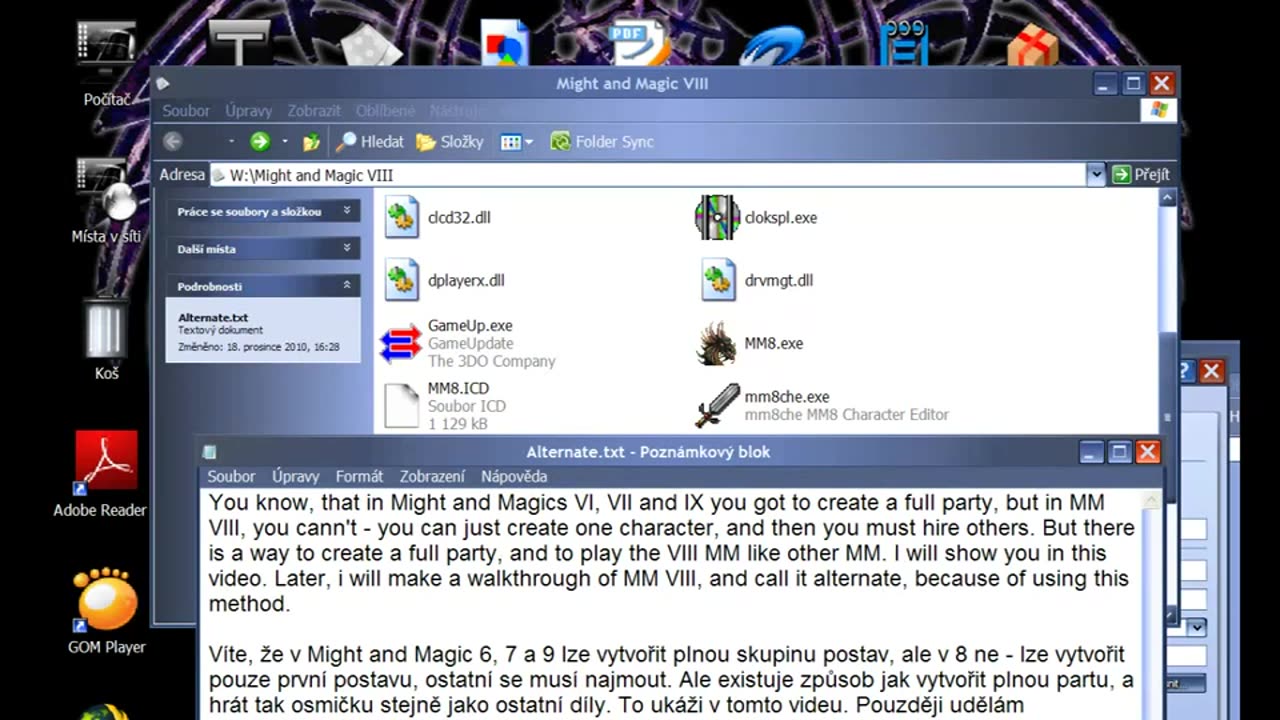Click Alternate.txt name in details panel
This screenshot has height=720, width=1280.
click(x=213, y=318)
